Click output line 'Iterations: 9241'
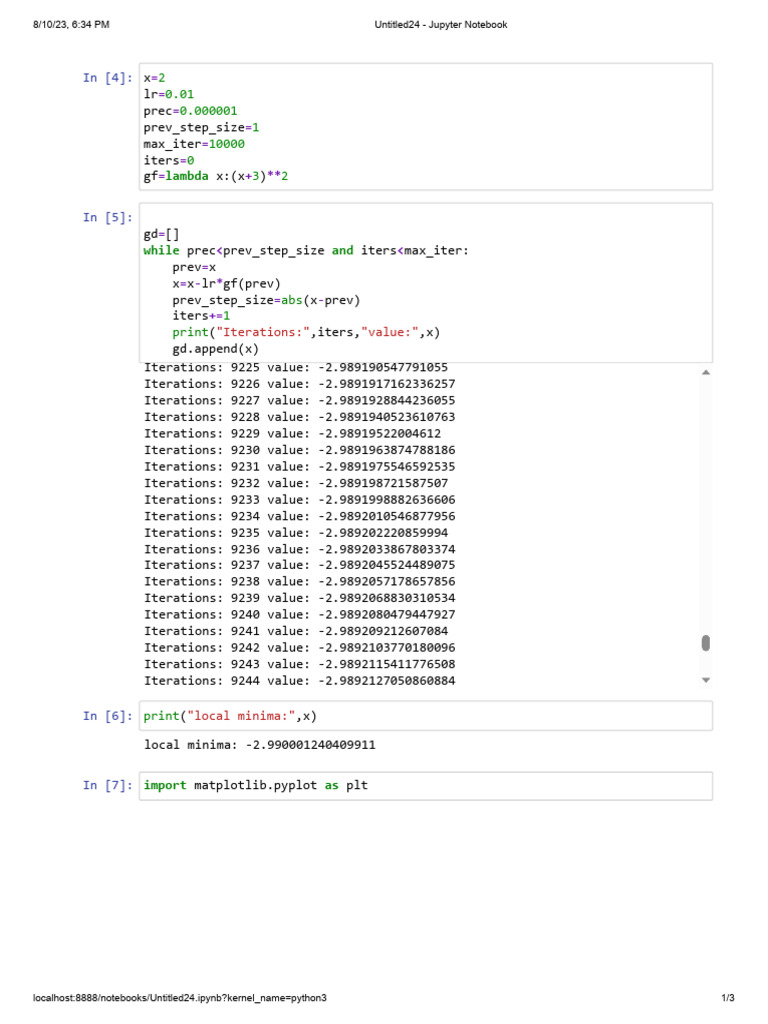The height and width of the screenshot is (1024, 768). click(296, 631)
